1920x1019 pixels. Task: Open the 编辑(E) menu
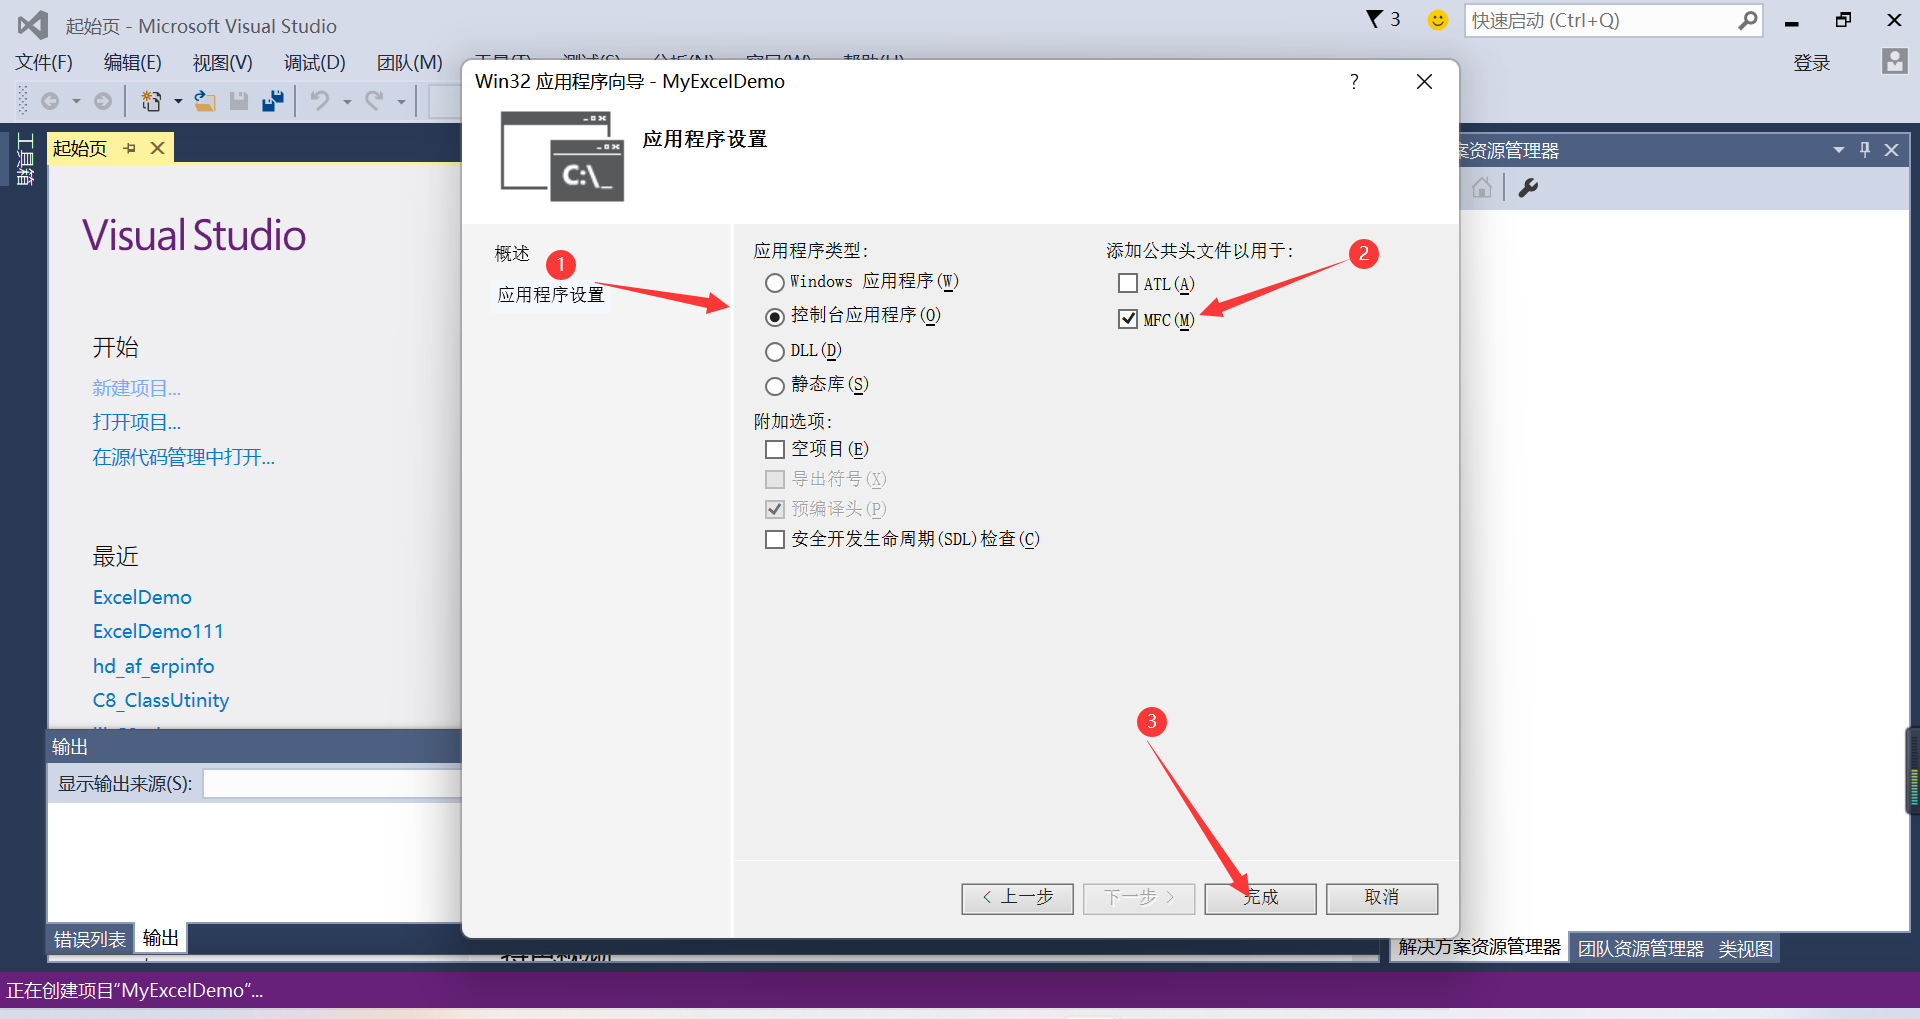coord(133,63)
